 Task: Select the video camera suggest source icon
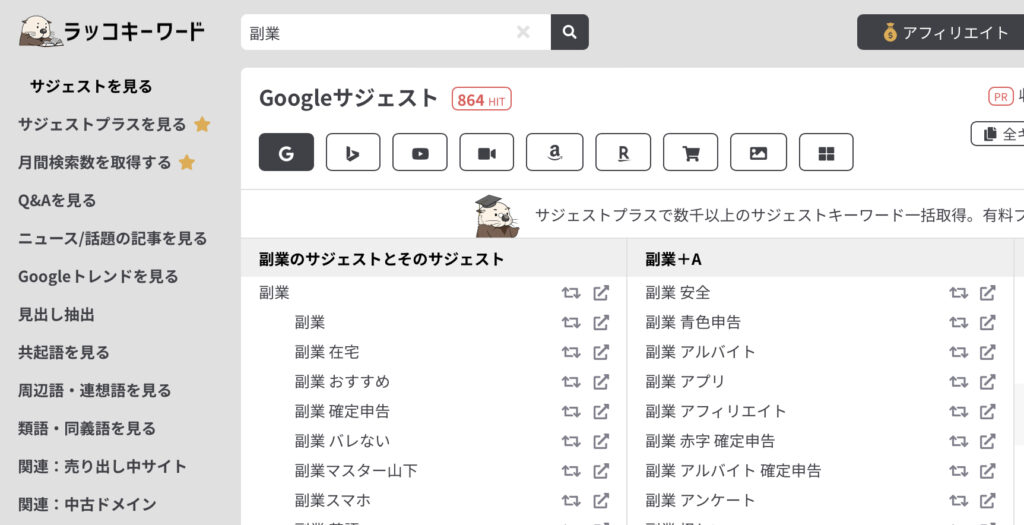(487, 152)
